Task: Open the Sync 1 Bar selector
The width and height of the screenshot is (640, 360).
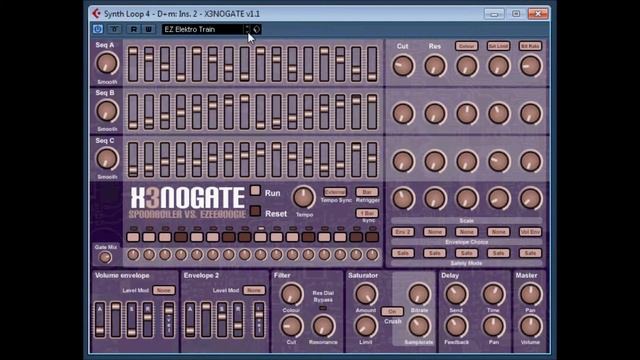Action: 367,213
